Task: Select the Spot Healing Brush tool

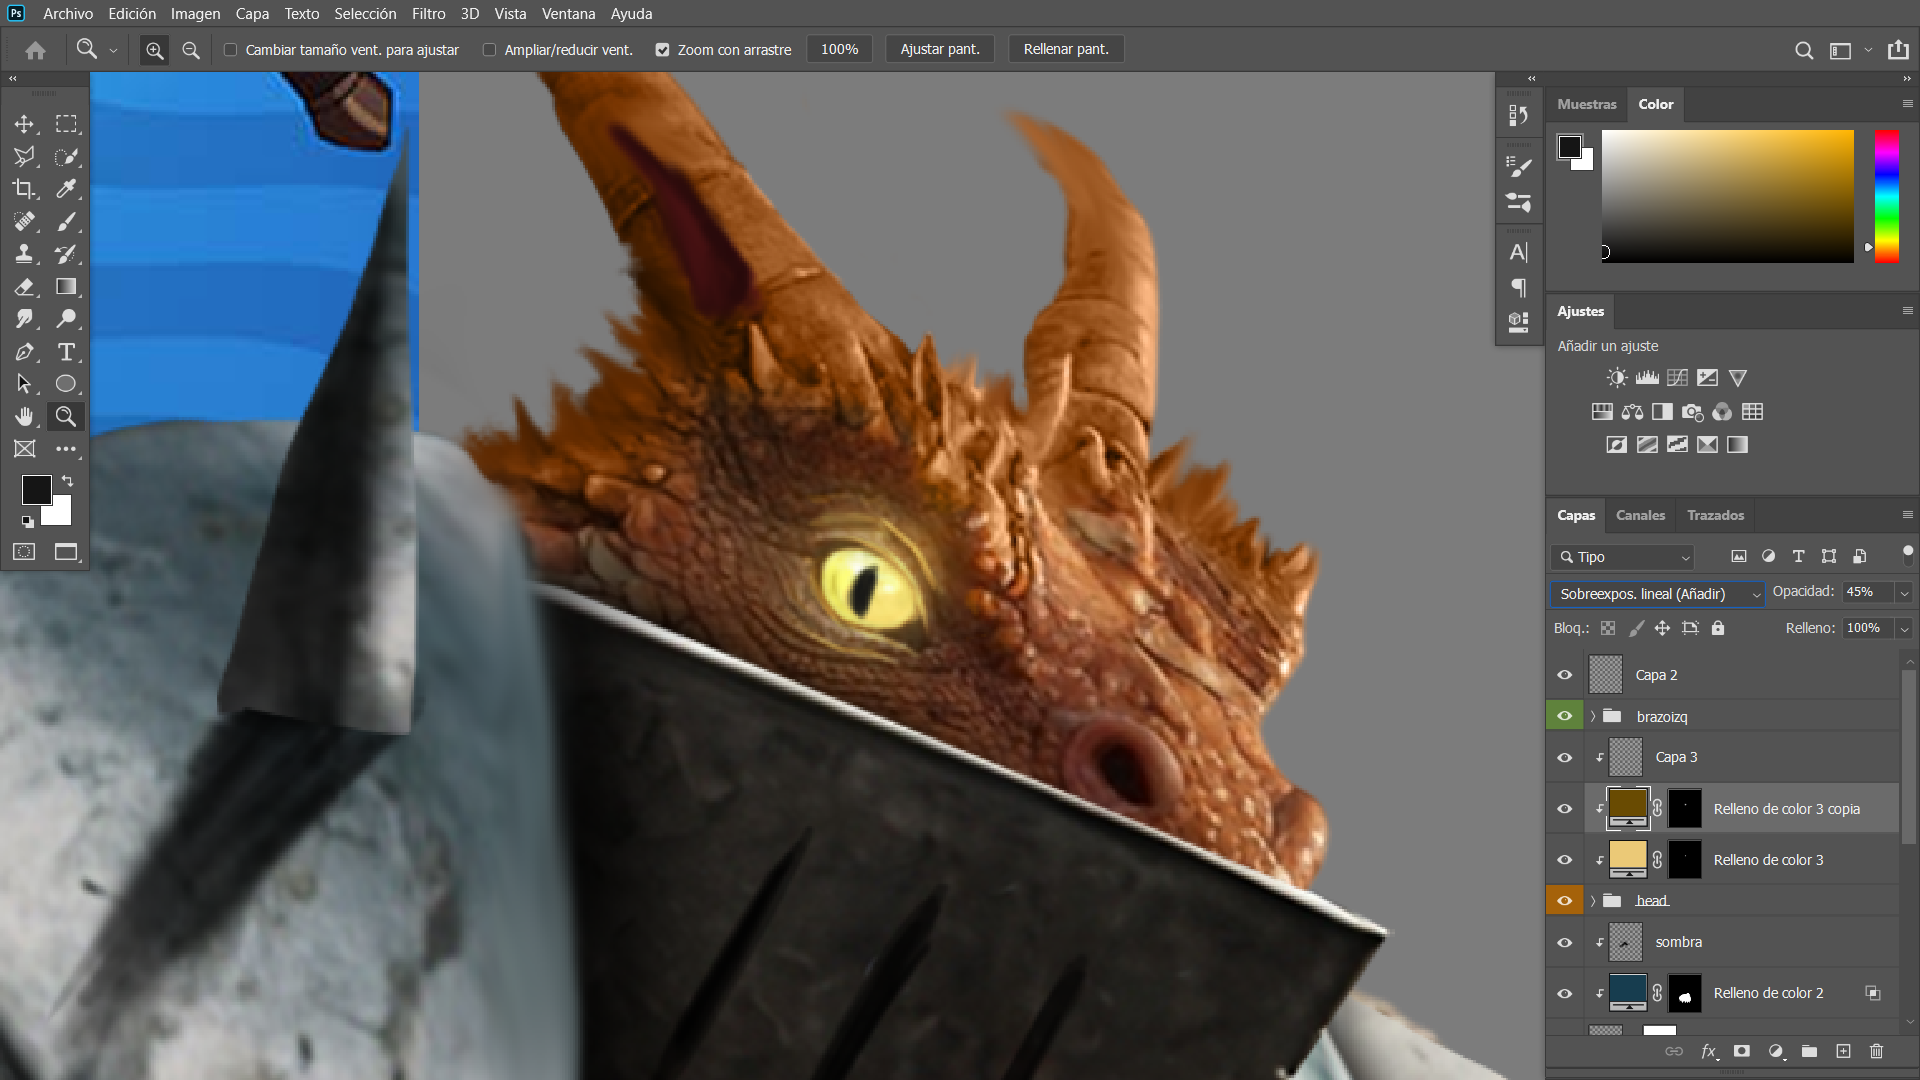Action: [x=24, y=222]
